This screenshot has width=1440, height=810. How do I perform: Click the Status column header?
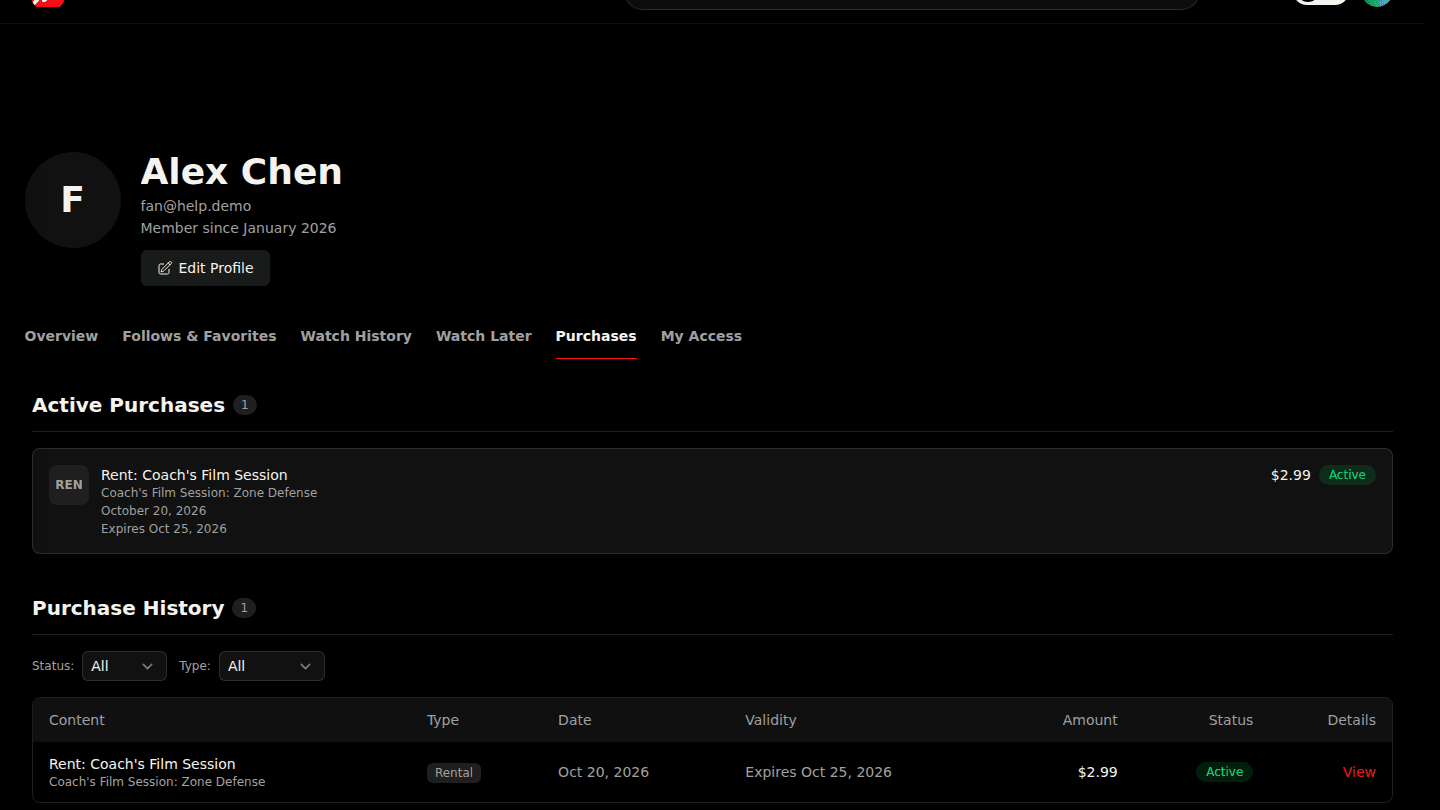click(x=1231, y=720)
